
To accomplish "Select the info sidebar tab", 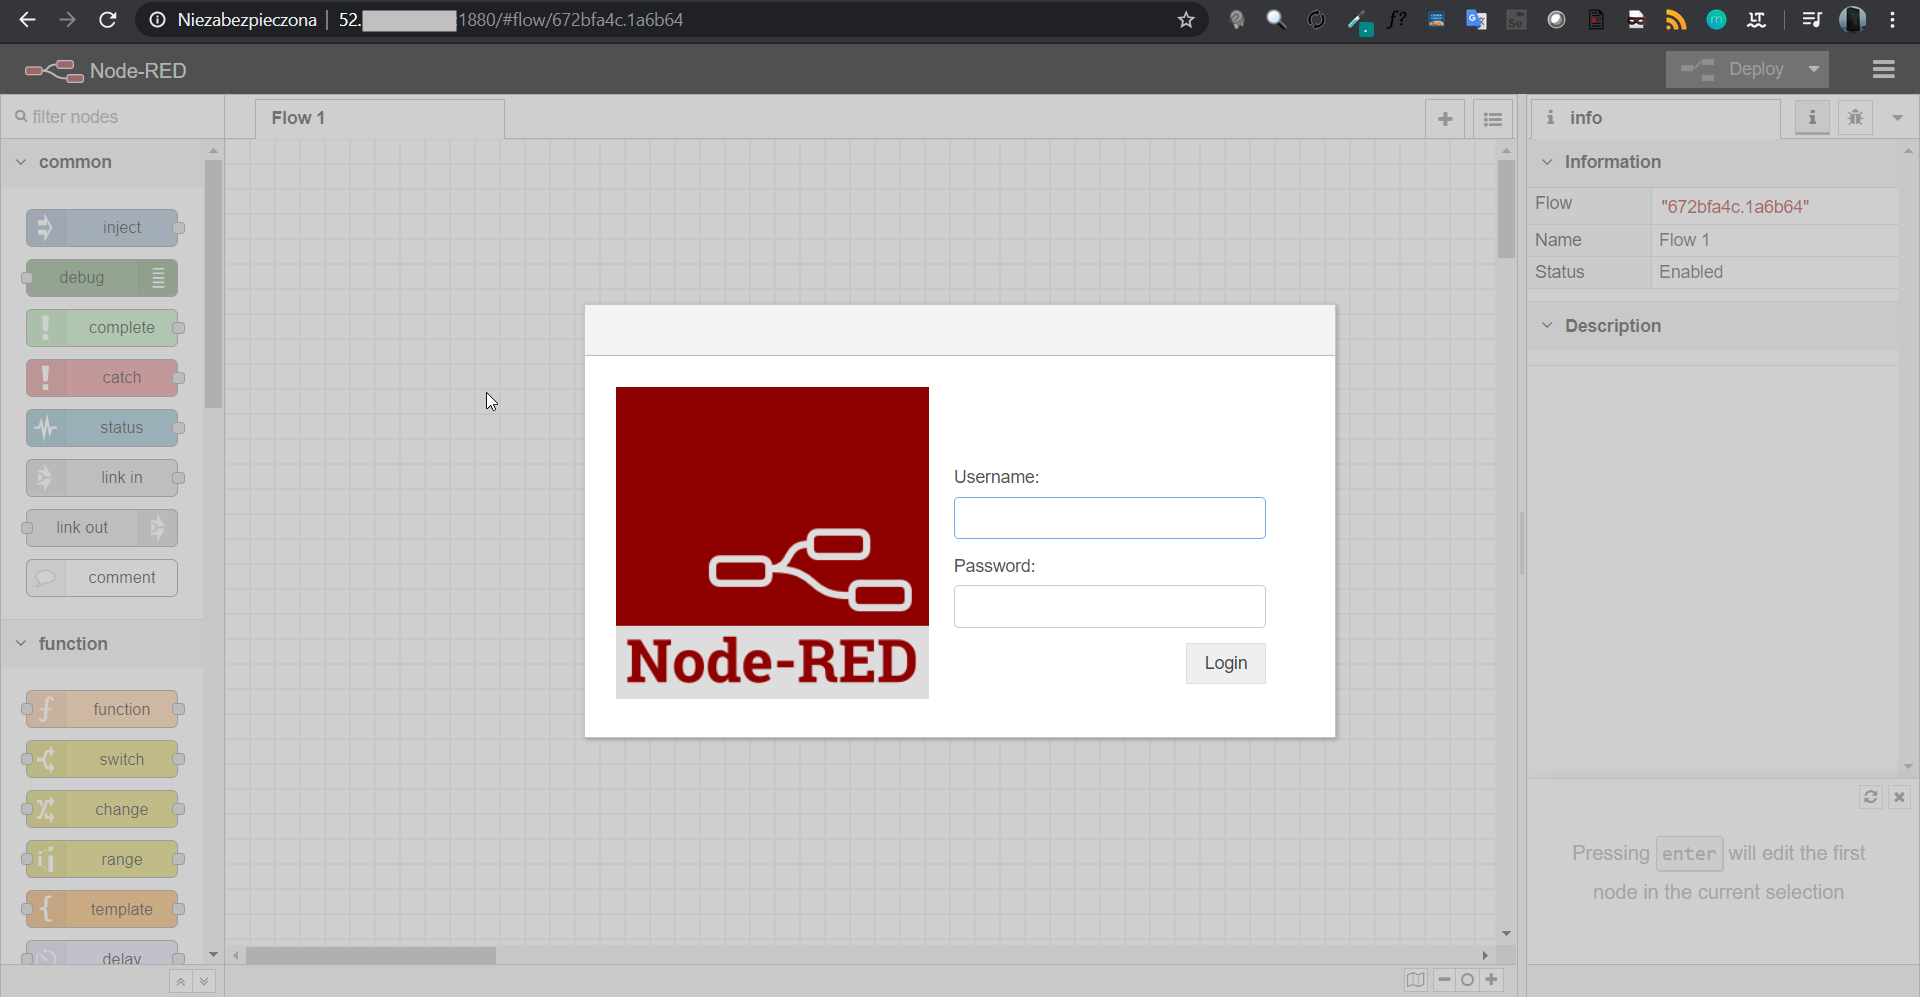I will pyautogui.click(x=1656, y=118).
